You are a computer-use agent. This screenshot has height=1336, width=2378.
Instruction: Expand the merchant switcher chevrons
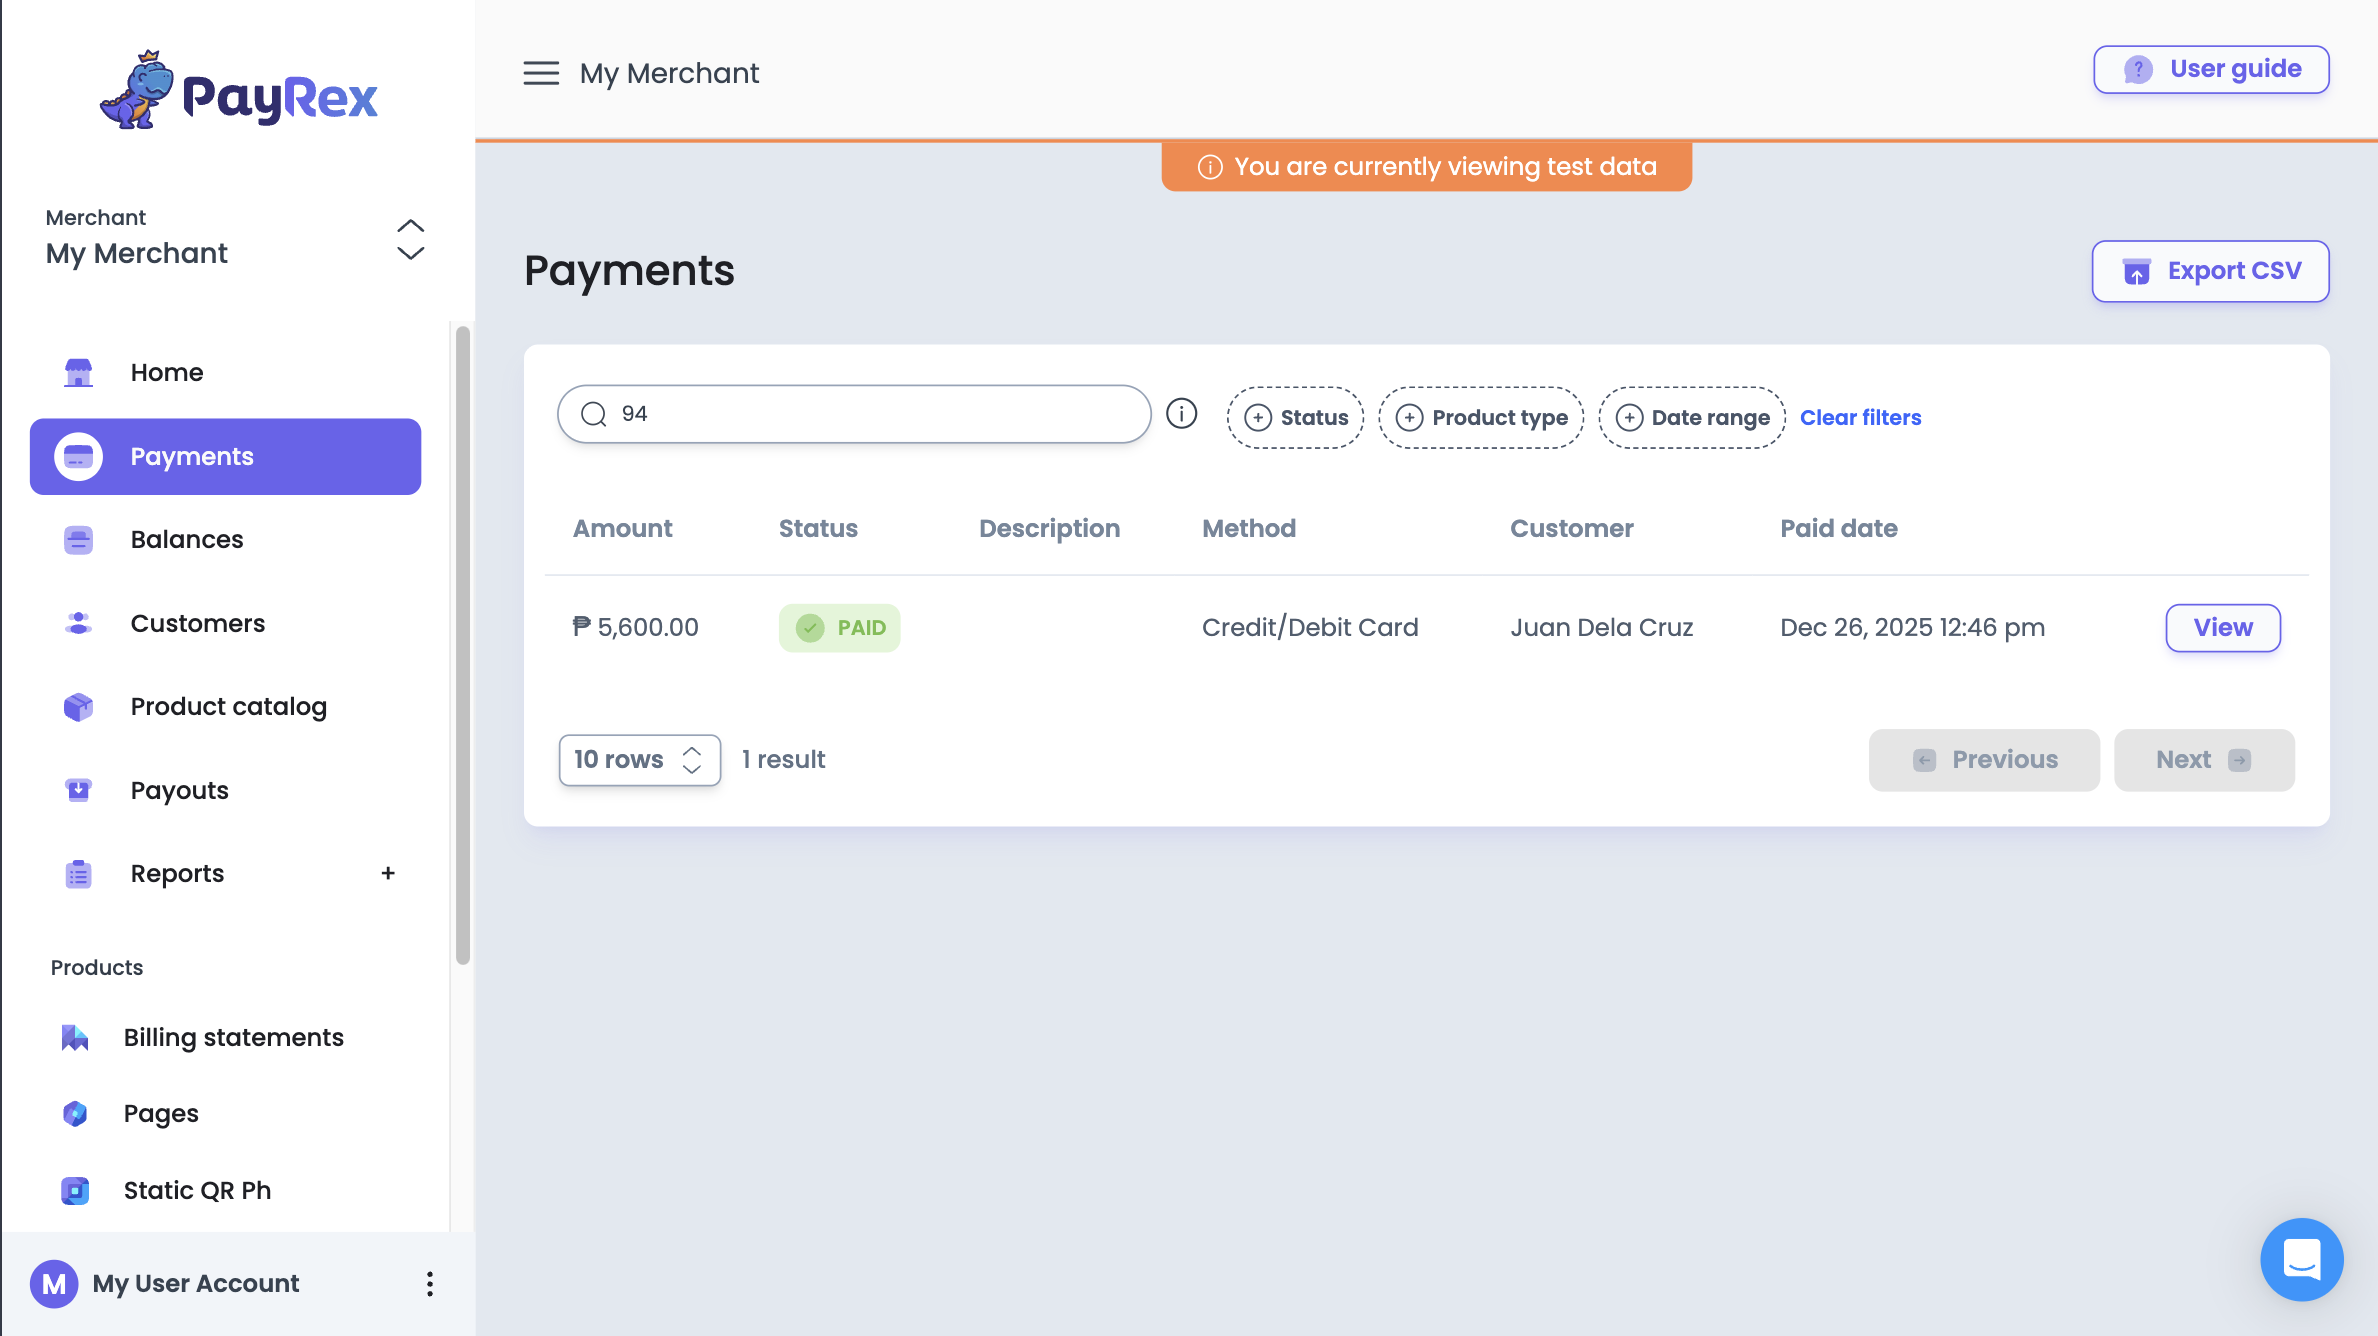pos(410,240)
